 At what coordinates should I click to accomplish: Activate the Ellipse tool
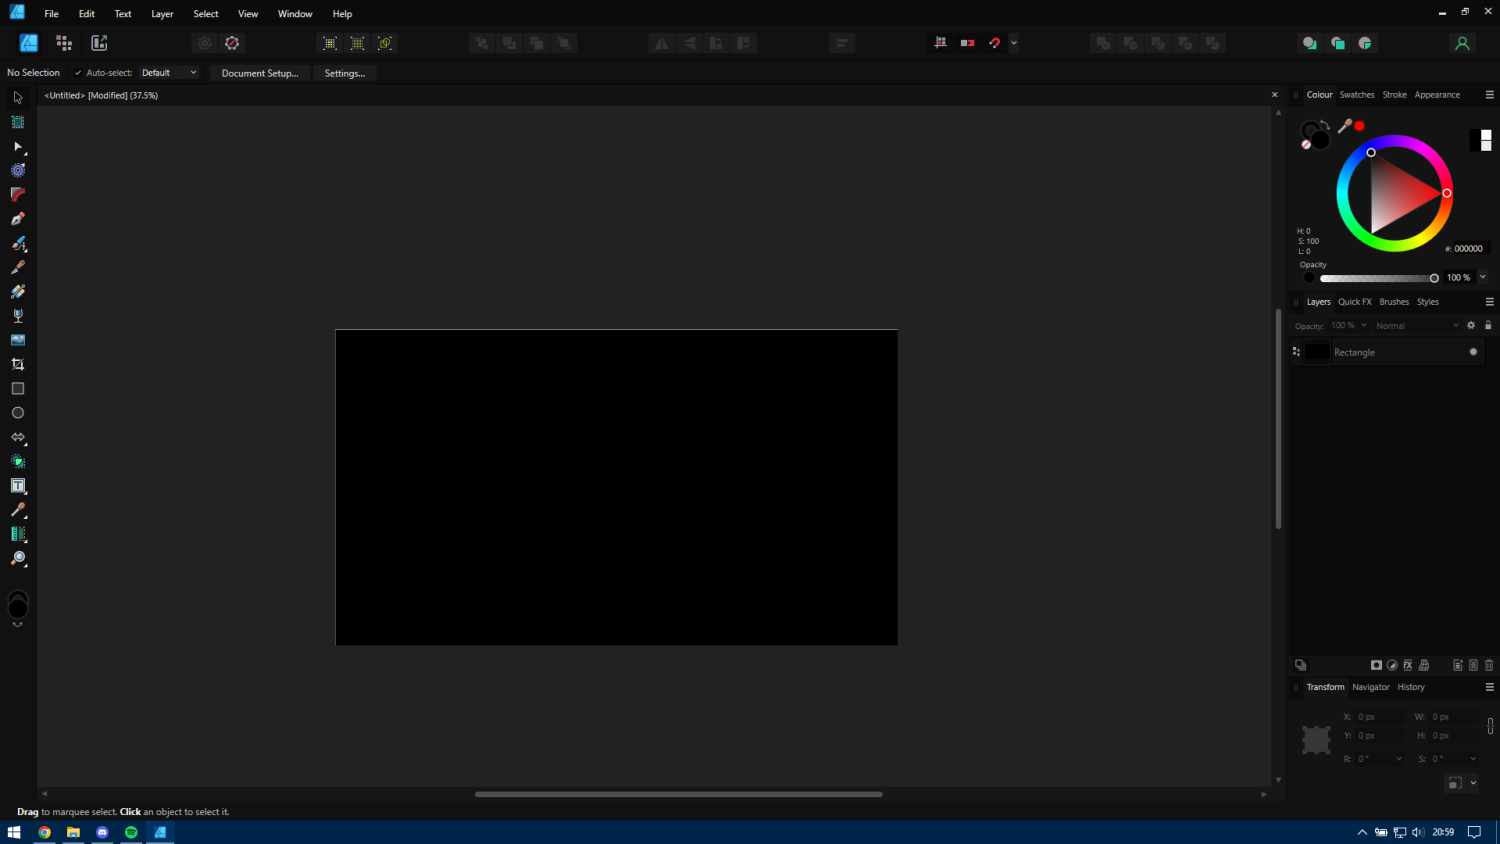click(x=17, y=412)
